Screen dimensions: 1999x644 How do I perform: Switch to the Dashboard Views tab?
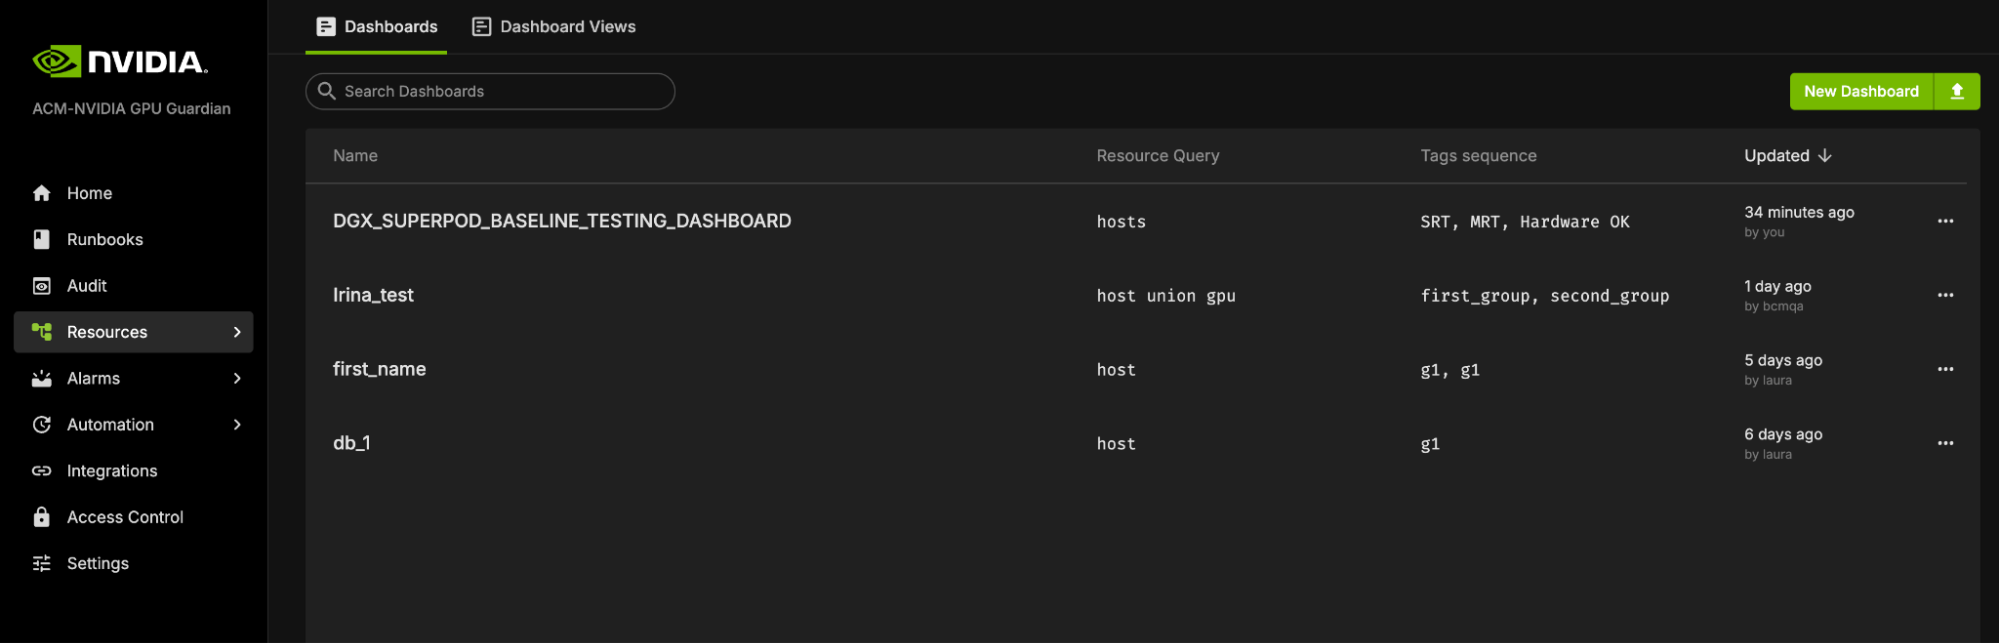click(x=554, y=27)
